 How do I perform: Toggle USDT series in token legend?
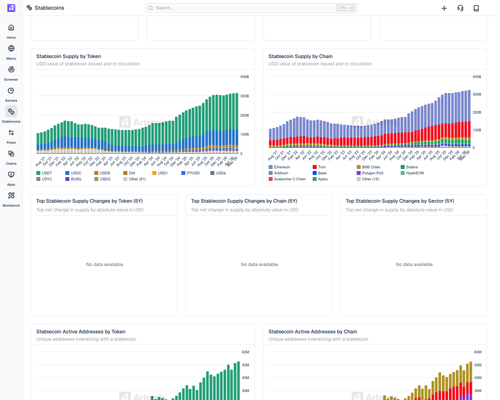pyautogui.click(x=44, y=173)
